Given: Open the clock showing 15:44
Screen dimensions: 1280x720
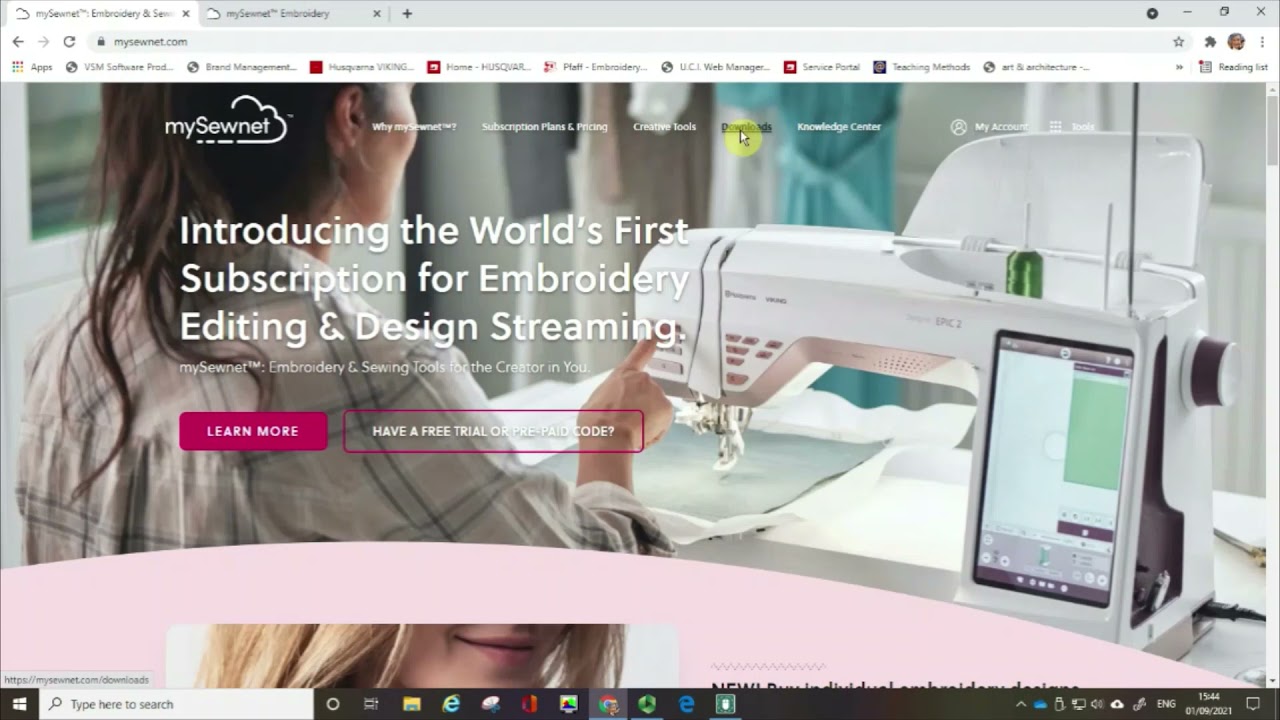Looking at the screenshot, I should tap(1209, 704).
